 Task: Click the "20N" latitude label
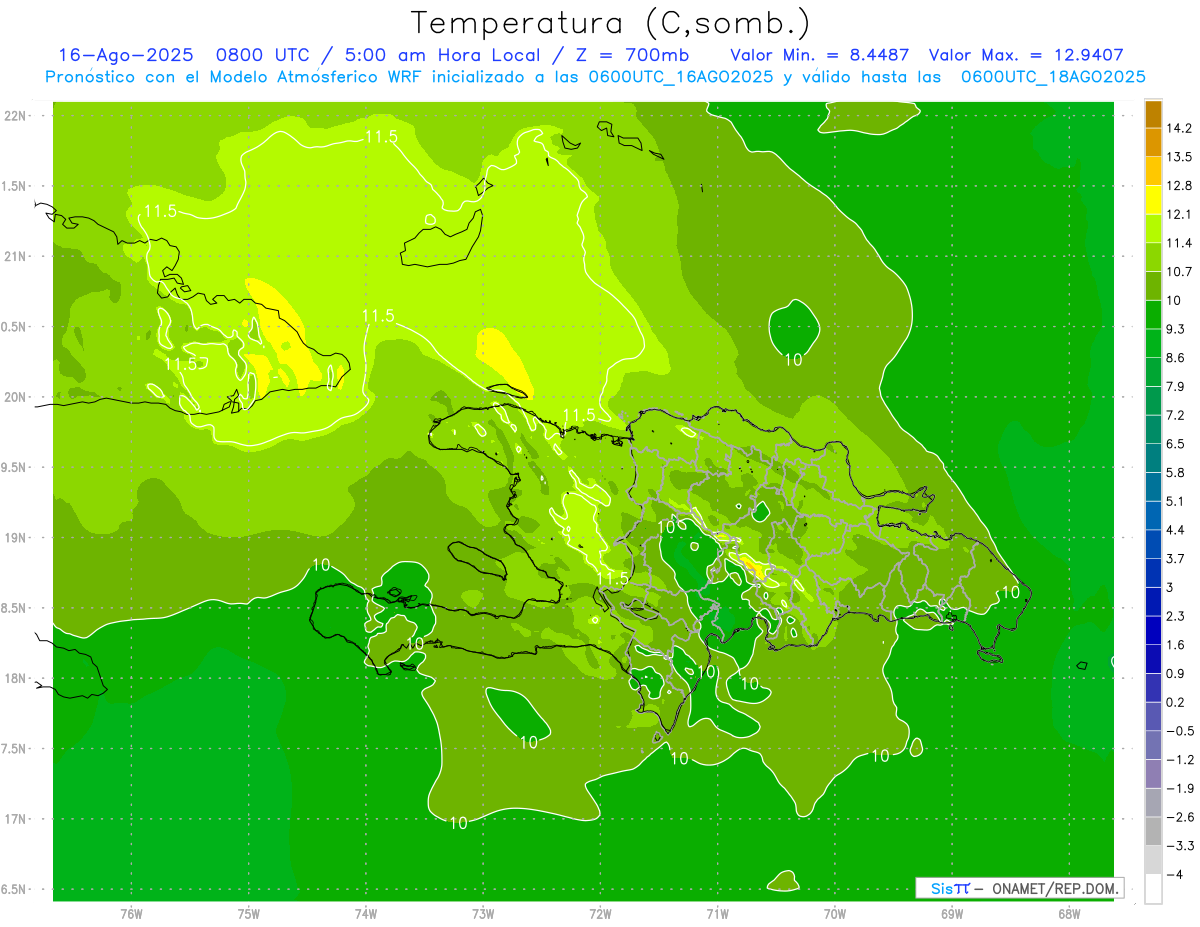tap(16, 398)
